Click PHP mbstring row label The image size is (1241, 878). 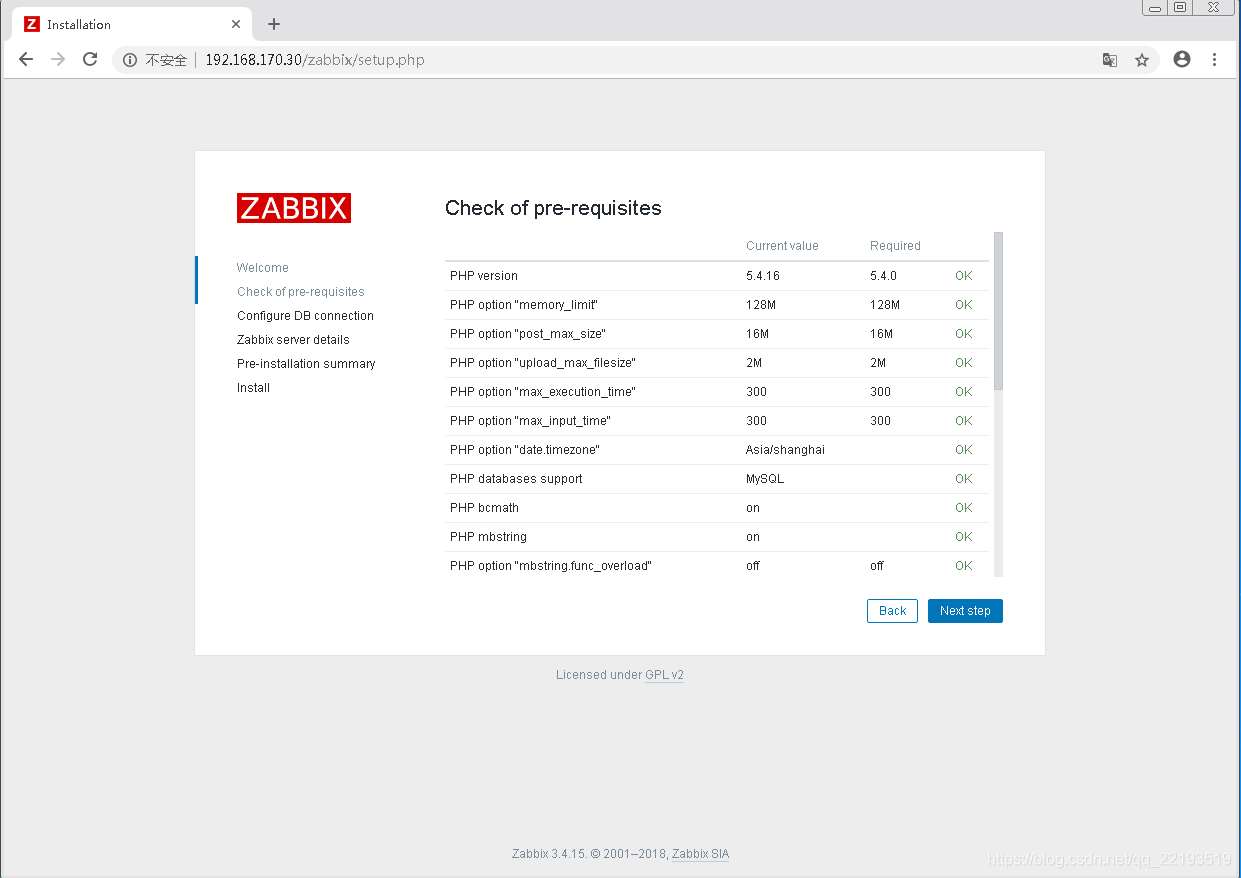488,537
